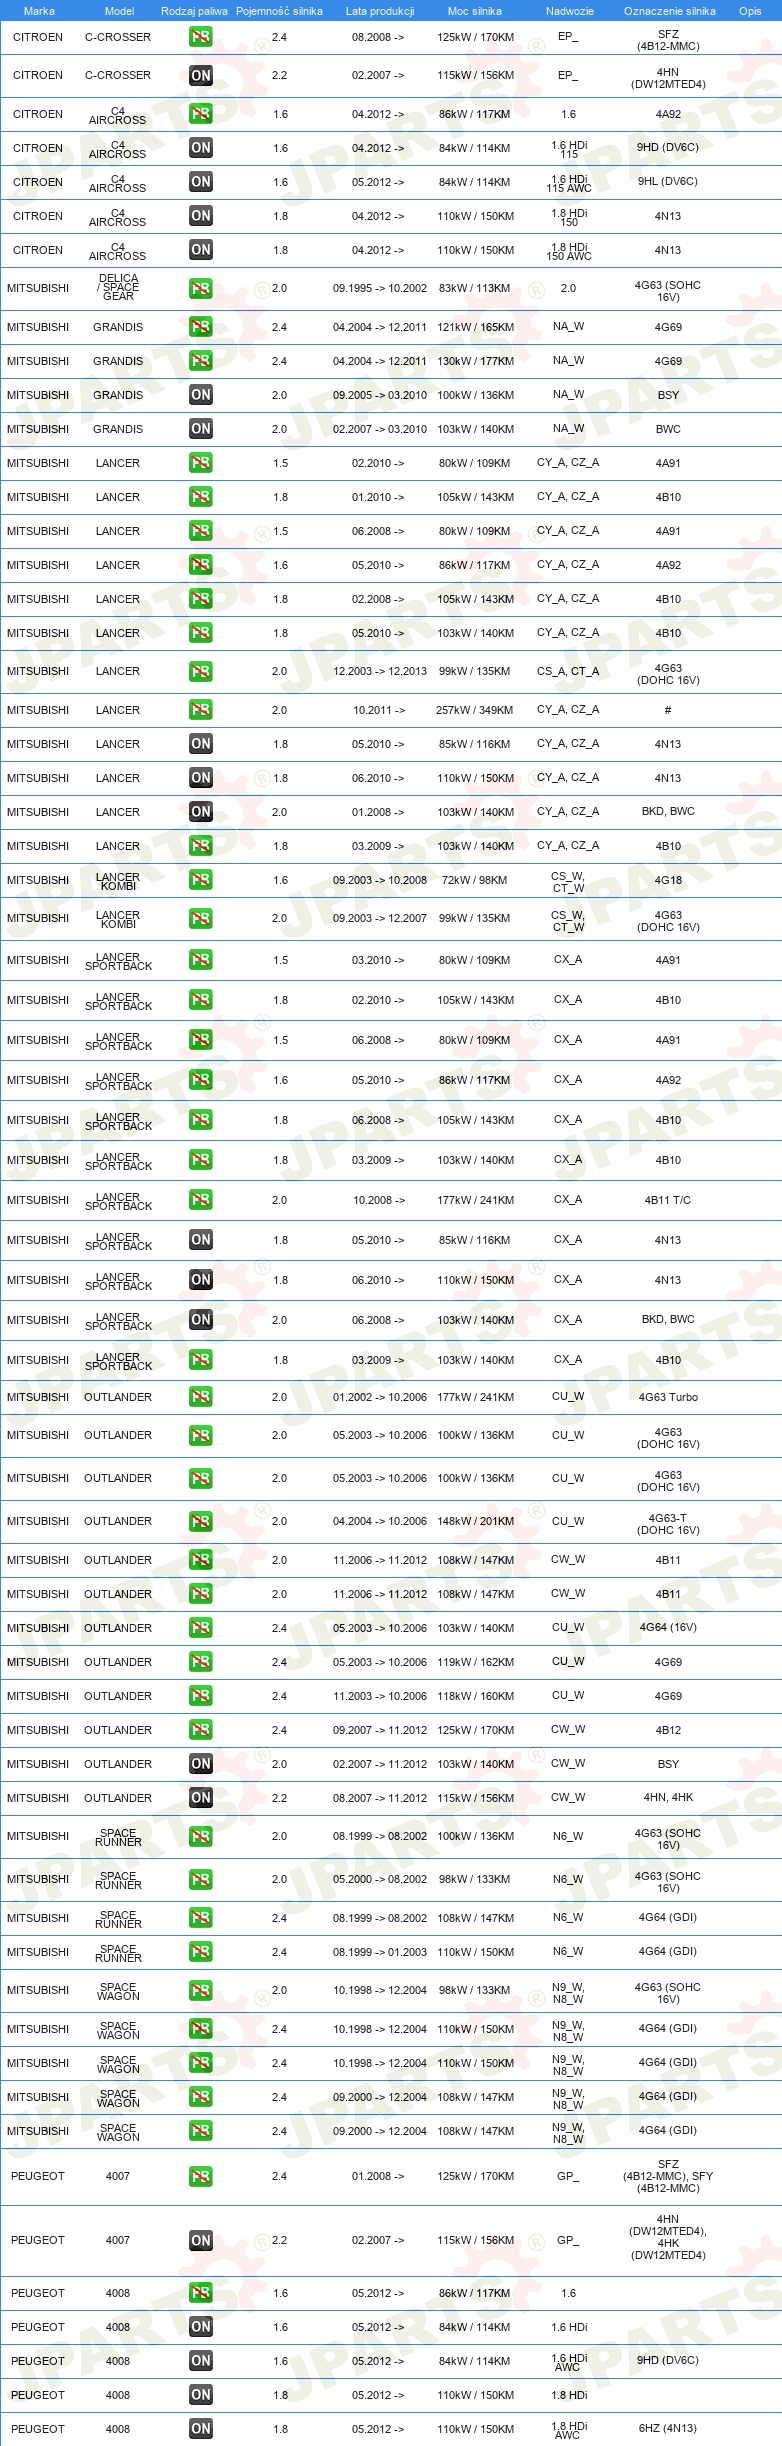The image size is (782, 2446).
Task: Click petrol icon in Lancer 257kW / 349KM row
Action: tap(201, 710)
